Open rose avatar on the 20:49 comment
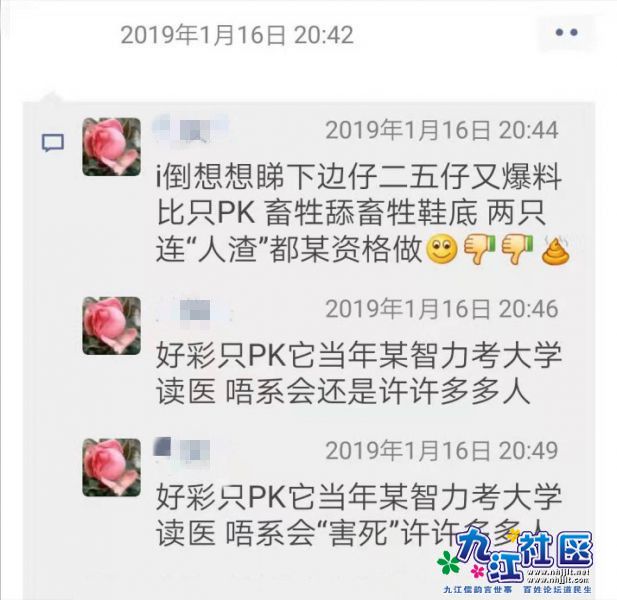The image size is (617, 600). click(111, 467)
